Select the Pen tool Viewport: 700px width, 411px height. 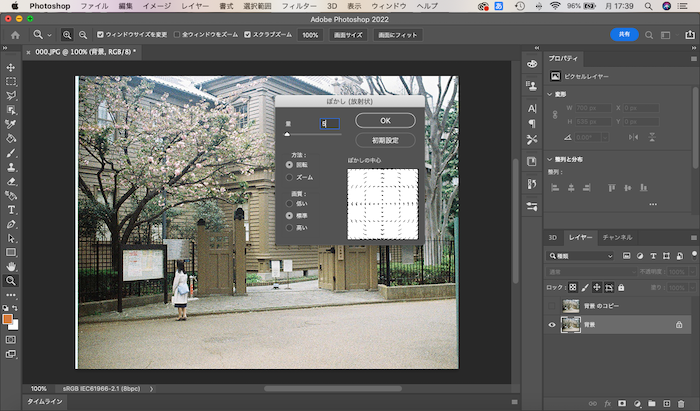(x=11, y=224)
